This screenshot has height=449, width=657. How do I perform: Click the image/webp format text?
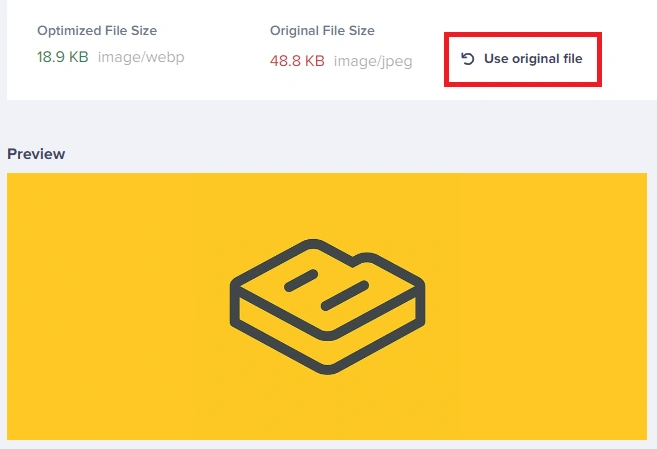141,57
